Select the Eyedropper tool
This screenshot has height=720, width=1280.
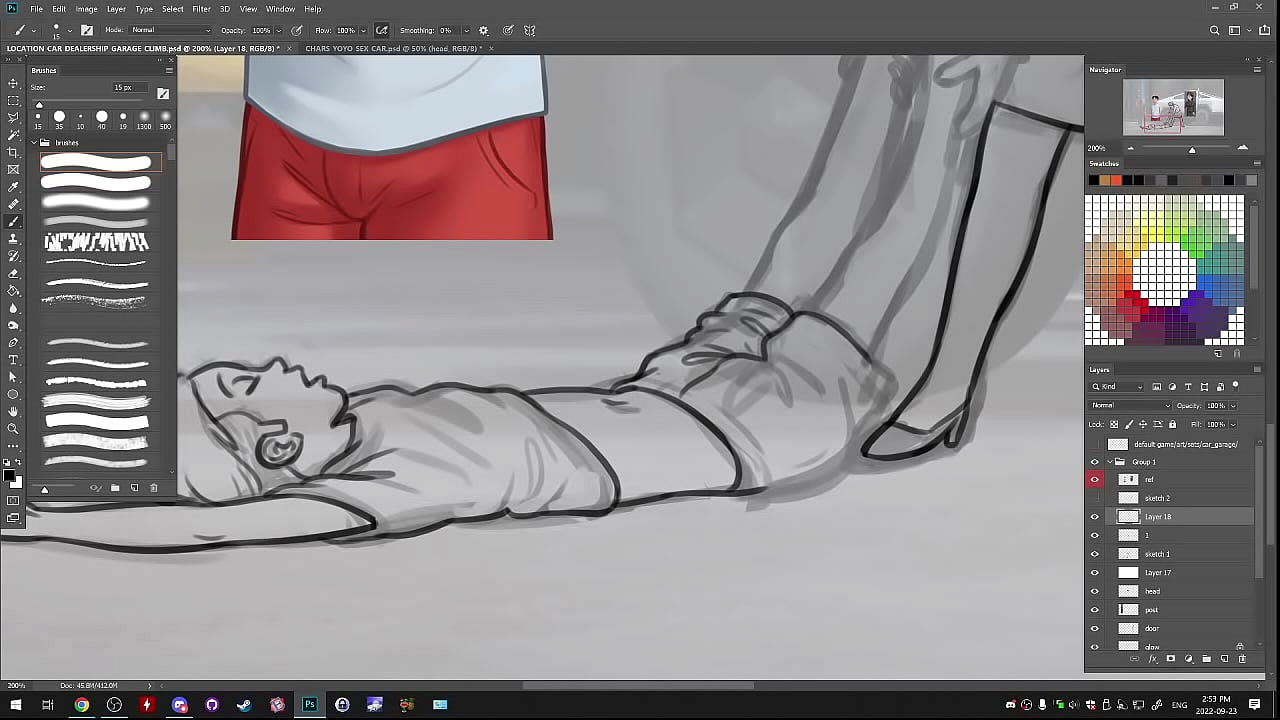13,187
